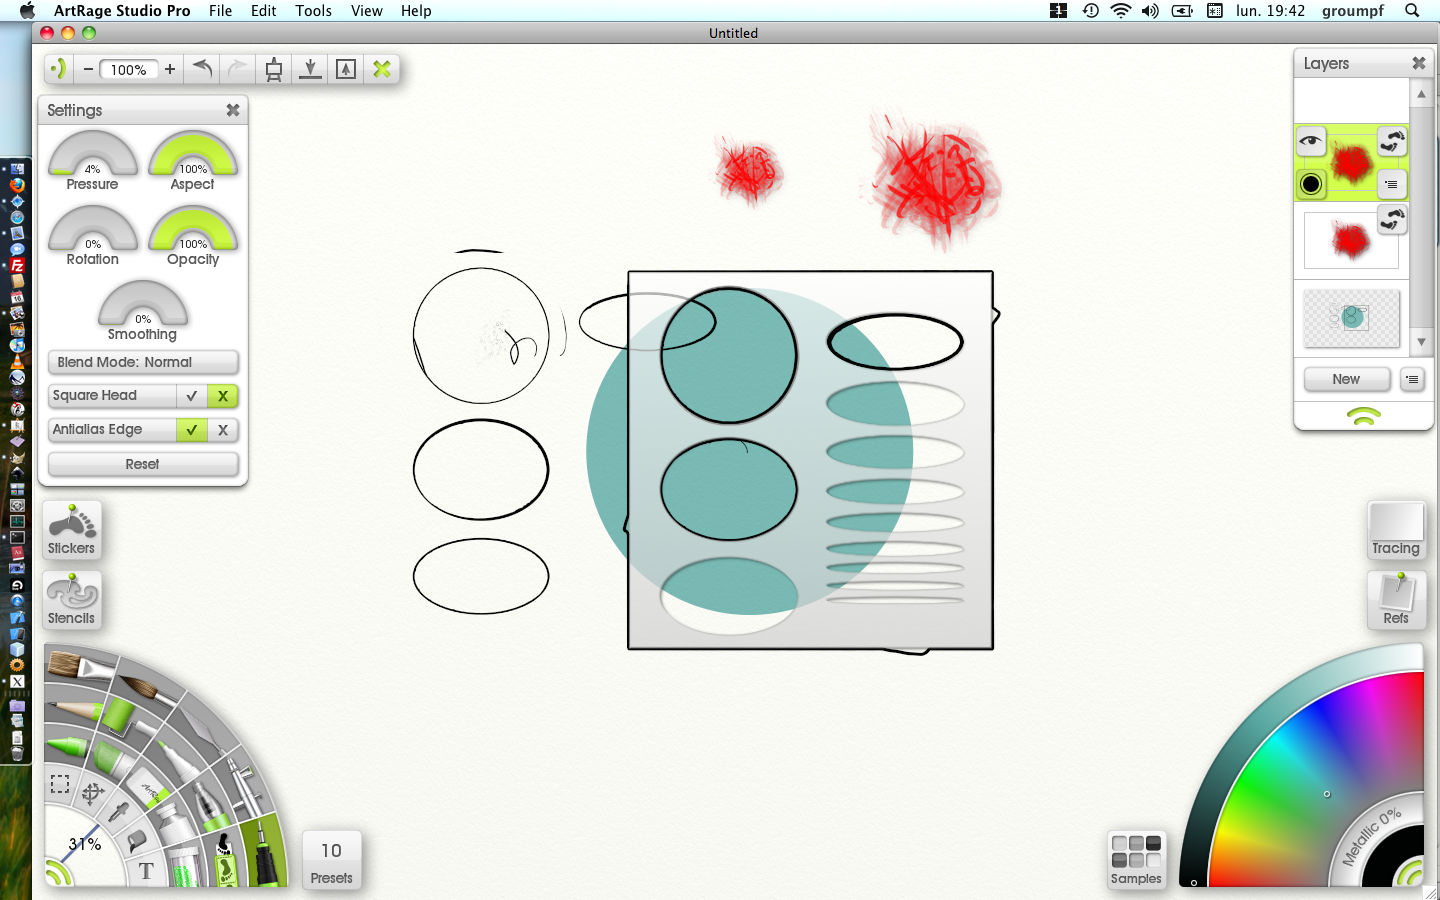This screenshot has width=1440, height=900.
Task: Pick the Color Sampler eyedropper tool
Action: pyautogui.click(x=118, y=813)
